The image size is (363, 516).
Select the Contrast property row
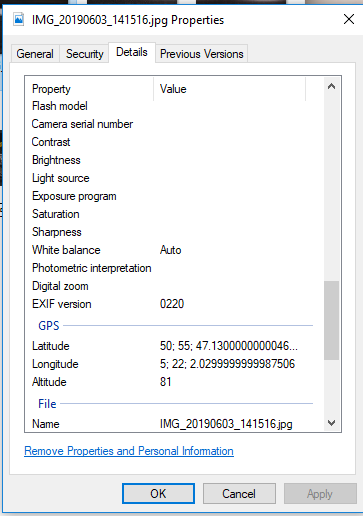pyautogui.click(x=173, y=142)
